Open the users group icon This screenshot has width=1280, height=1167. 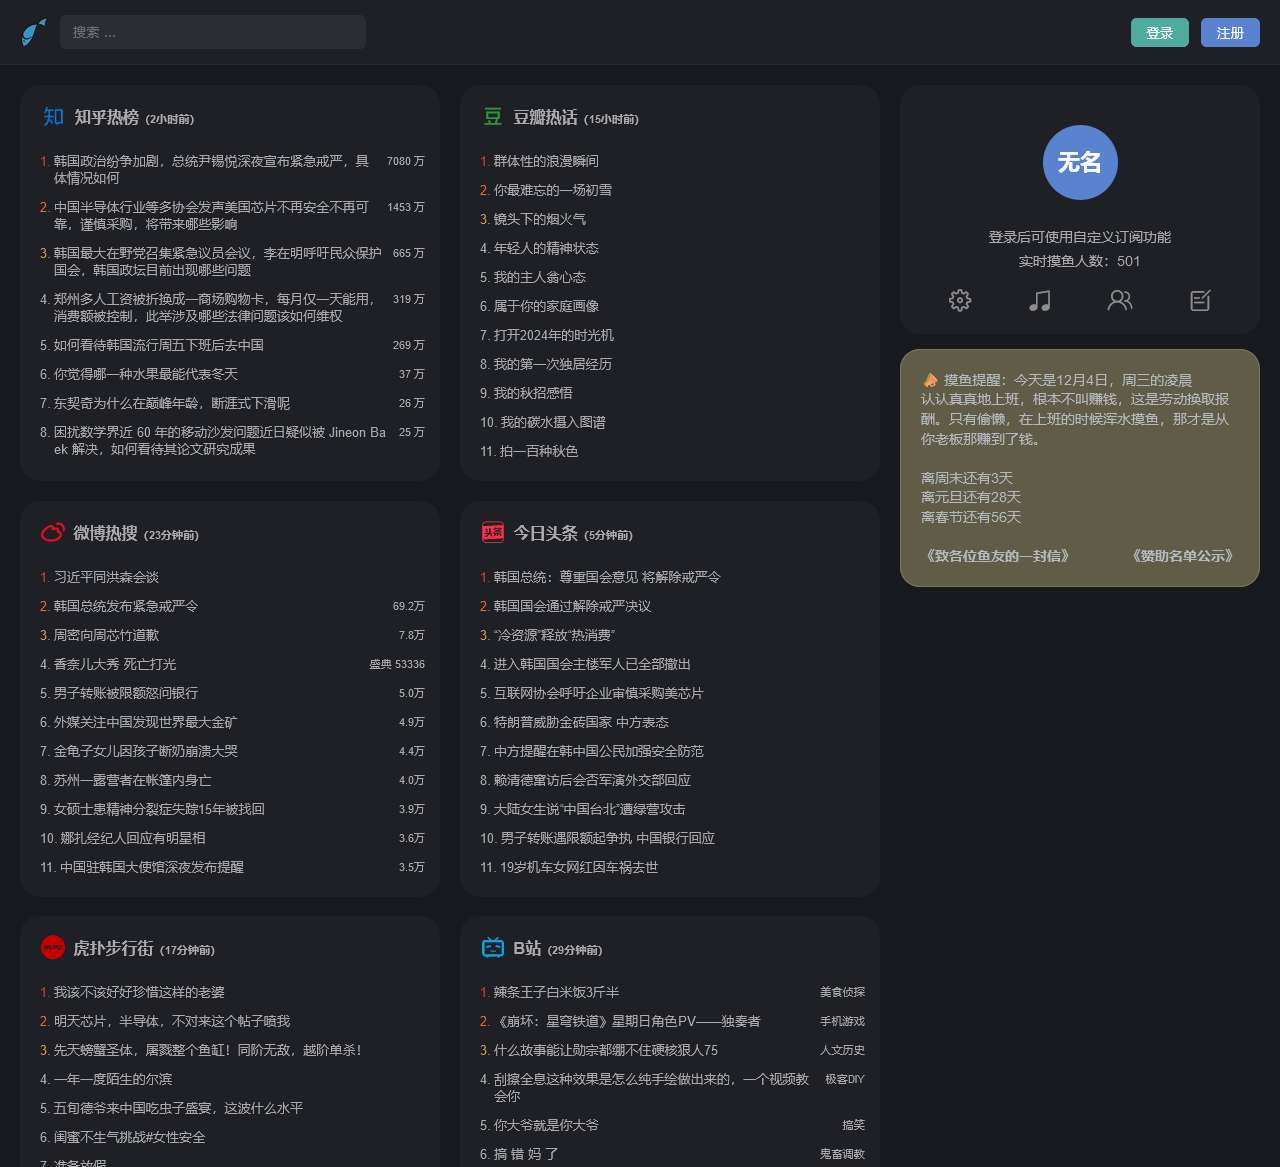(x=1120, y=300)
